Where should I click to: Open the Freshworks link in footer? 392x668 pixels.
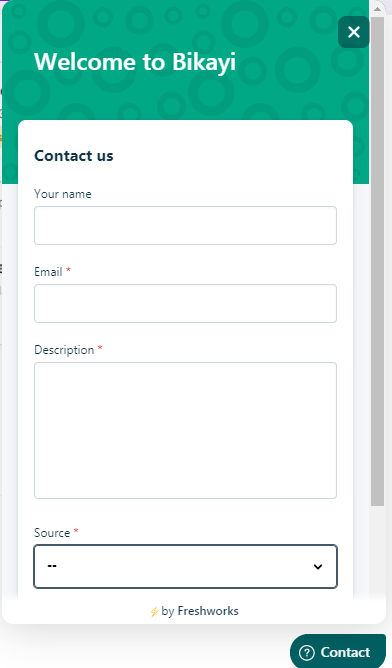[208, 611]
